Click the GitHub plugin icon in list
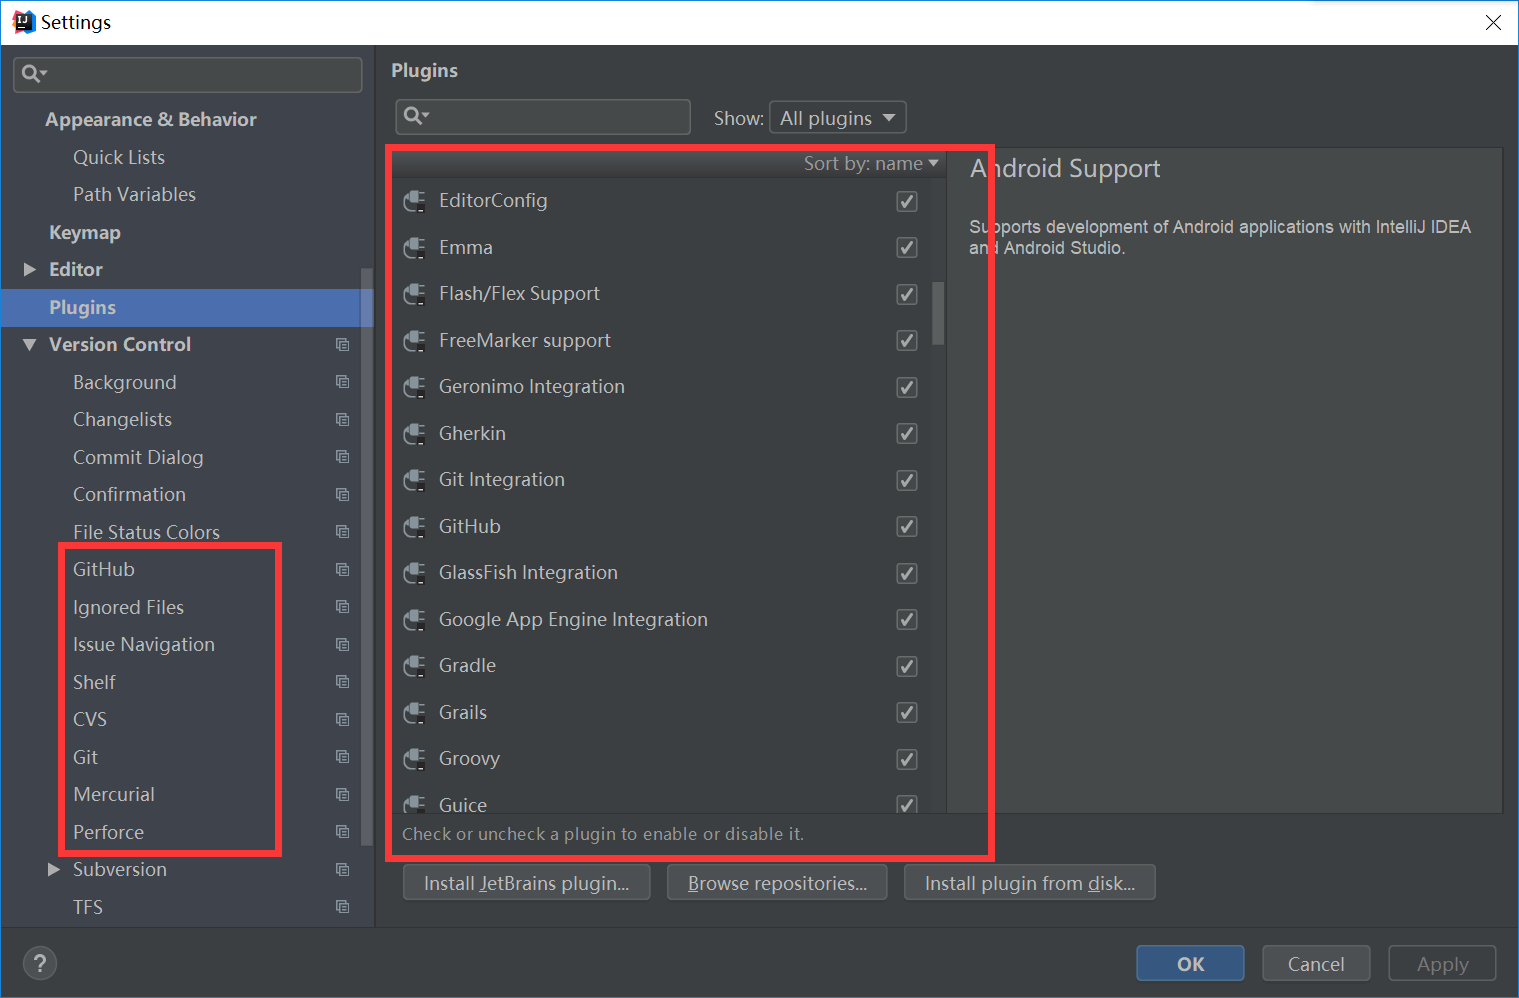 tap(414, 527)
